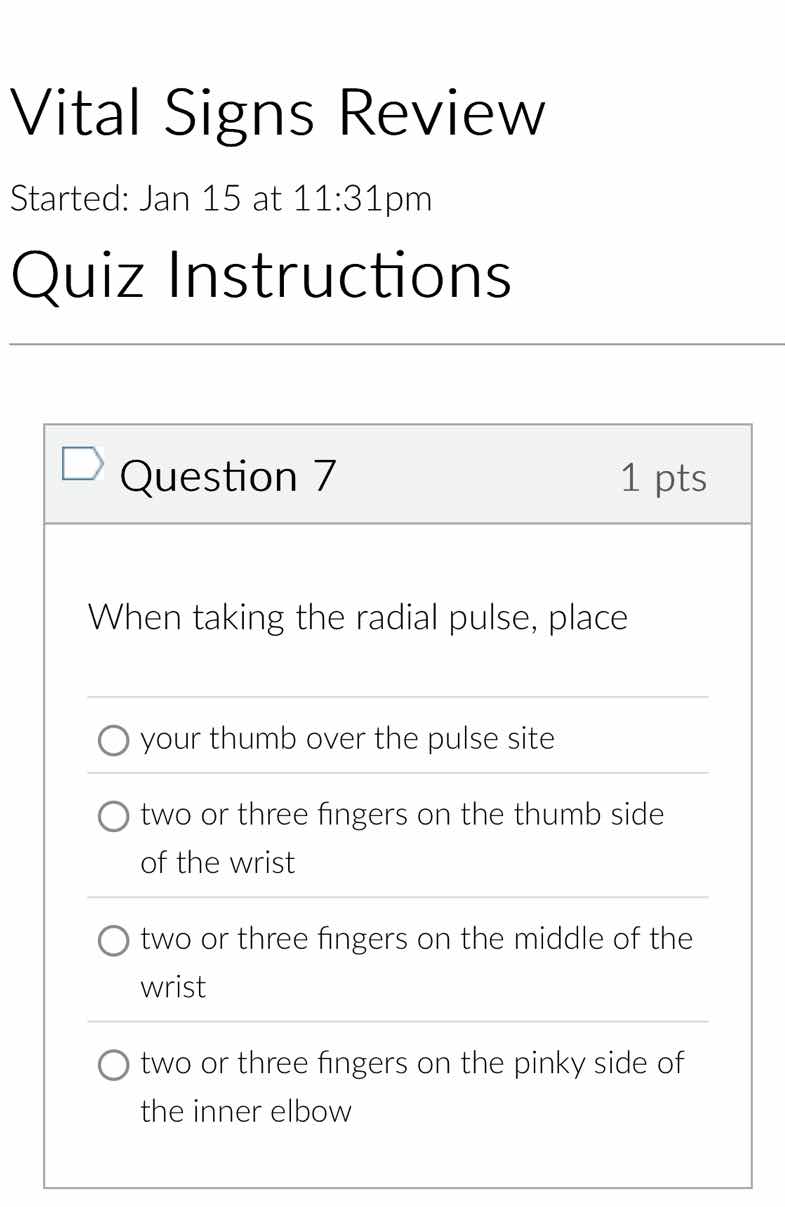The height and width of the screenshot is (1207, 785).
Task: Click the 'Started: Jan 15 at 11:31pm' timestamp
Action: (221, 198)
